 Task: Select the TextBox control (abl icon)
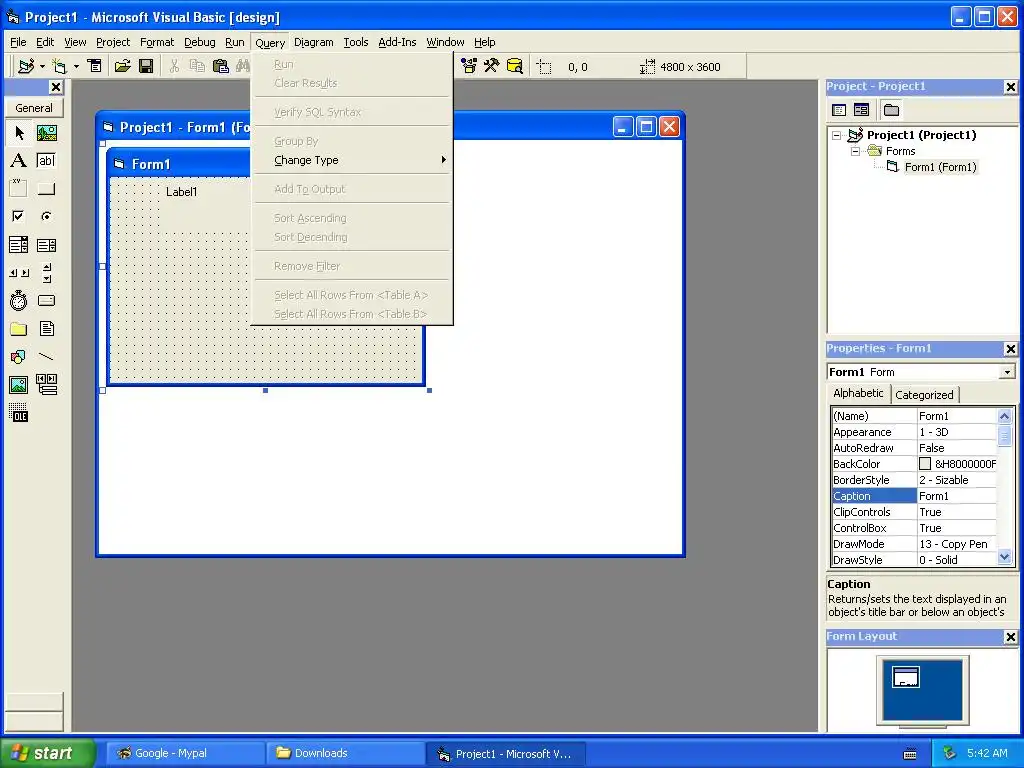coord(46,161)
